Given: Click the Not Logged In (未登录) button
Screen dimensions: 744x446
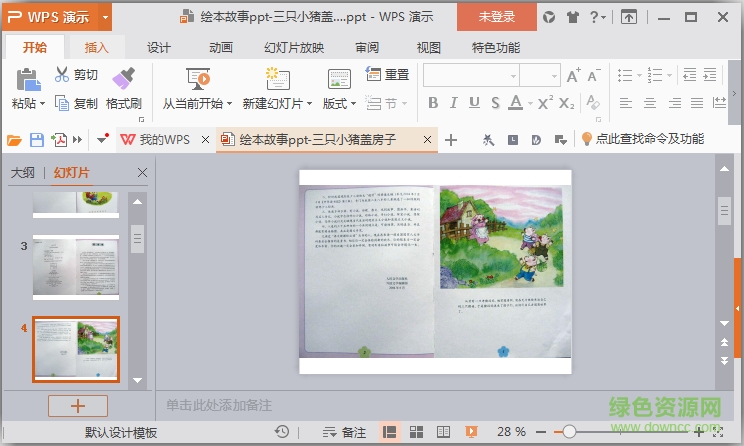Looking at the screenshot, I should [x=497, y=17].
